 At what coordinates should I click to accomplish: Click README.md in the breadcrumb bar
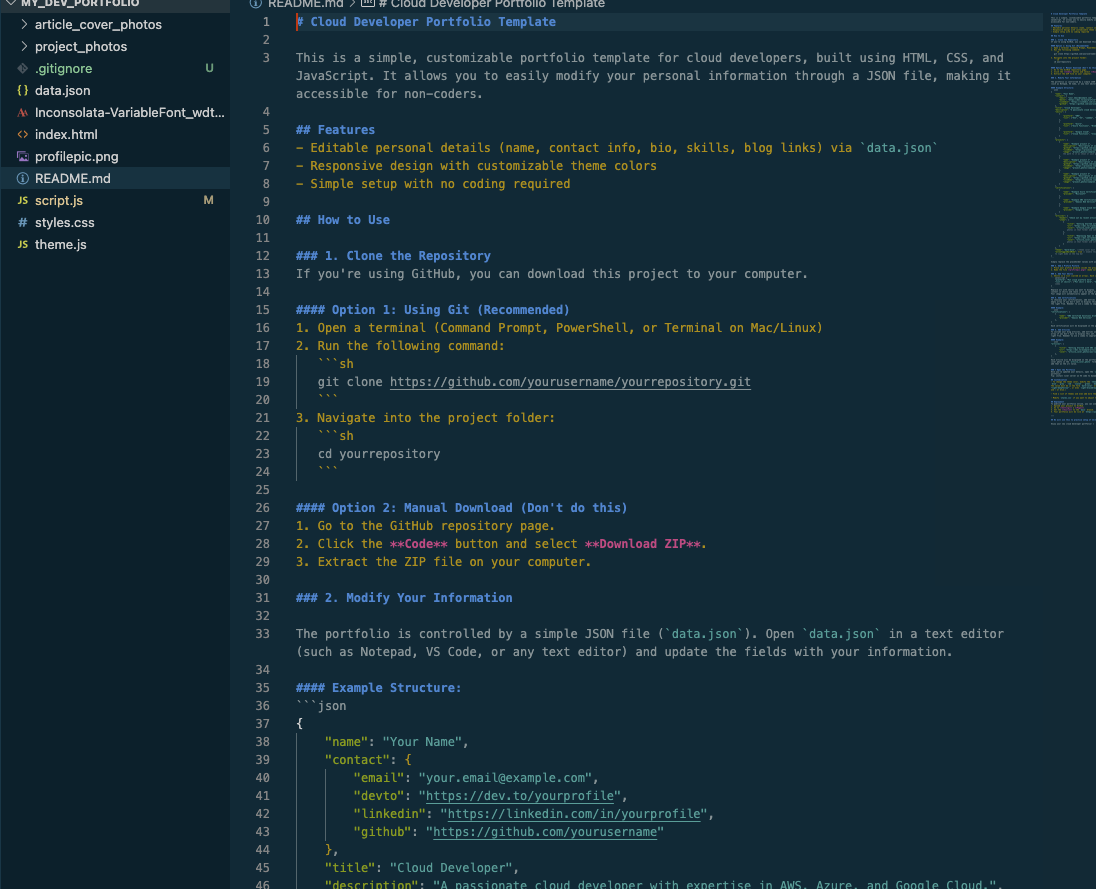305,3
